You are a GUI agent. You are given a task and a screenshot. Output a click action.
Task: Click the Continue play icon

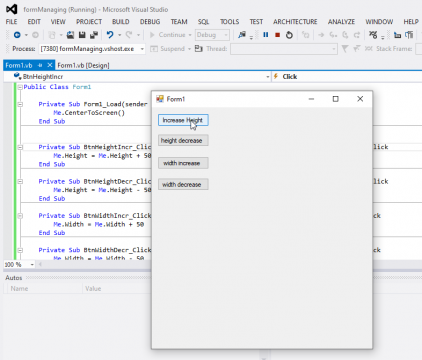point(152,35)
